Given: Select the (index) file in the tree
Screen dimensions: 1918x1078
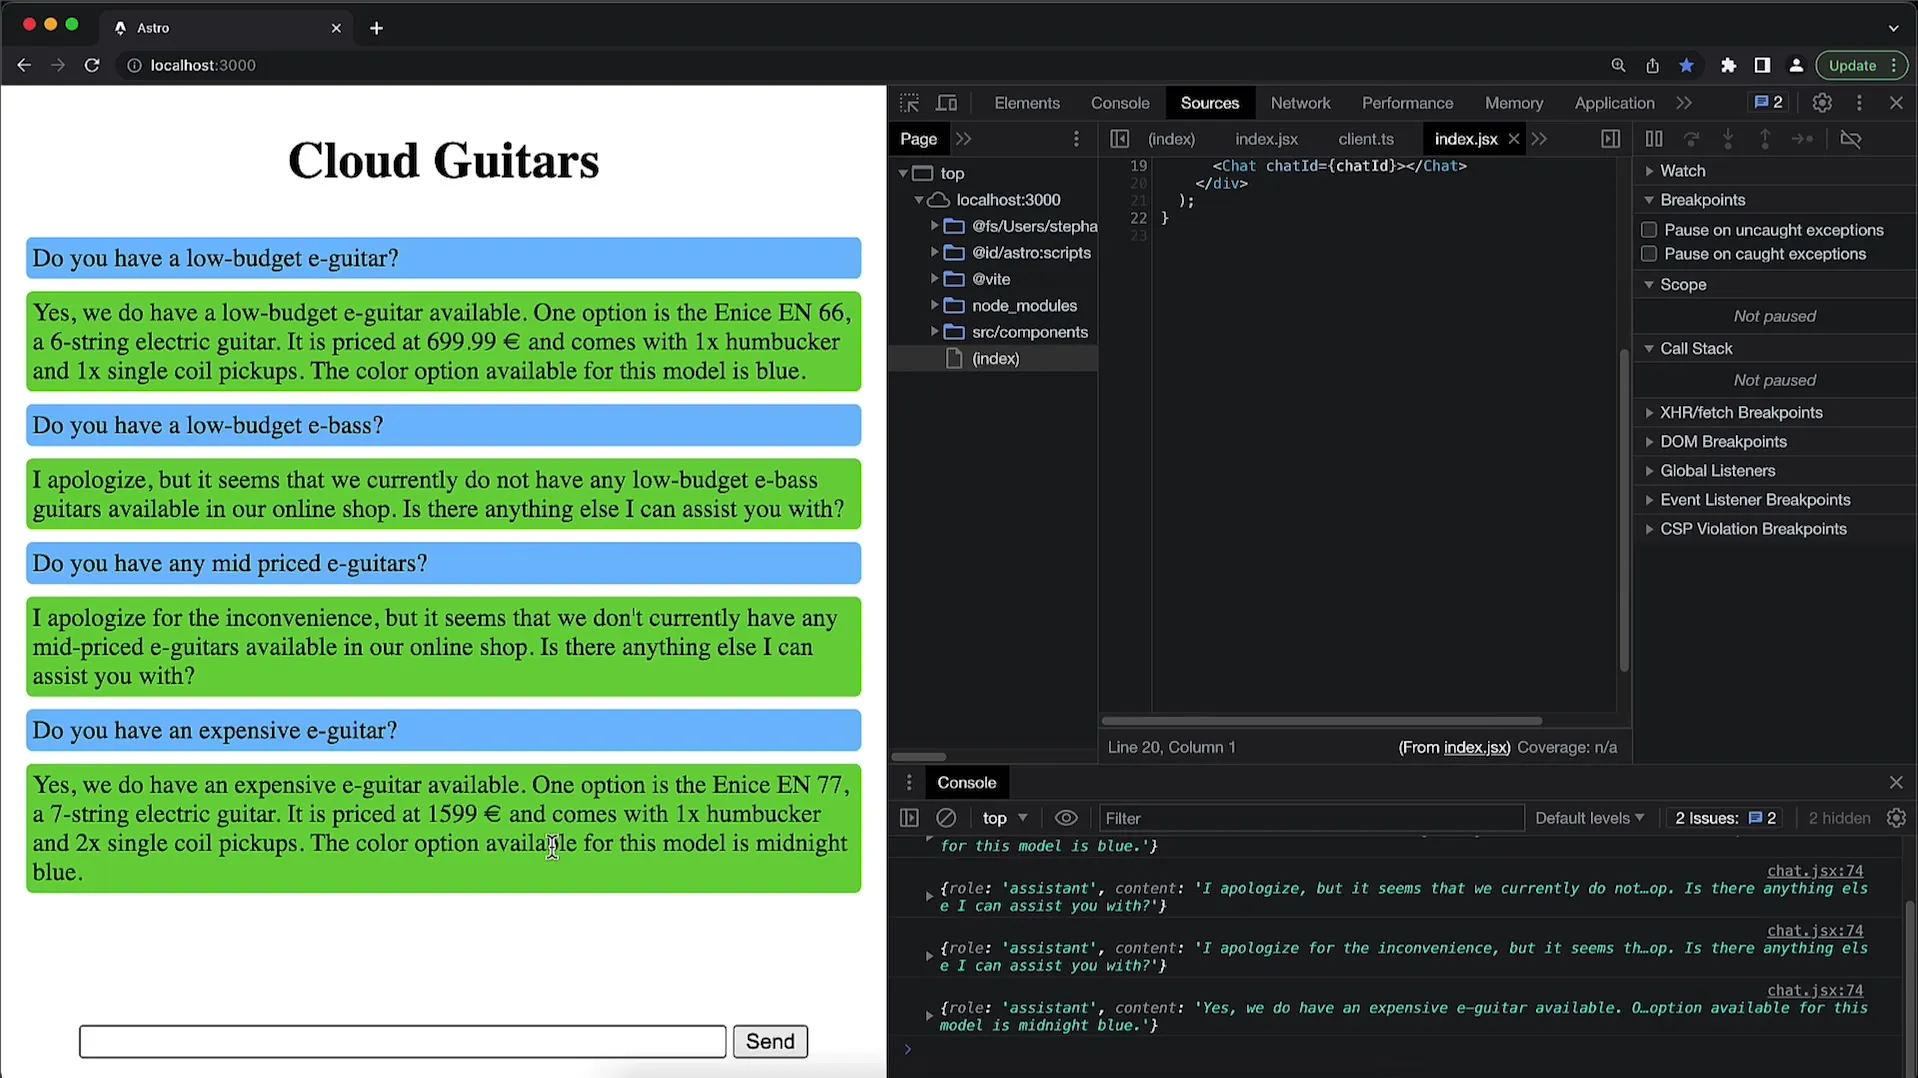Looking at the screenshot, I should click(995, 359).
